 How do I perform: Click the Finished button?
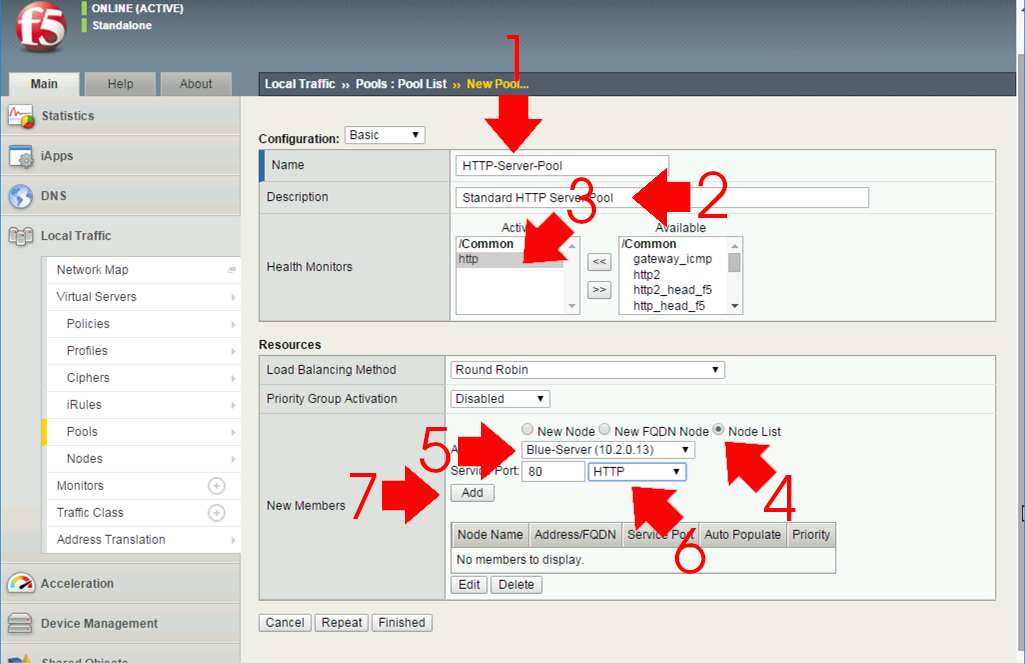pyautogui.click(x=401, y=622)
